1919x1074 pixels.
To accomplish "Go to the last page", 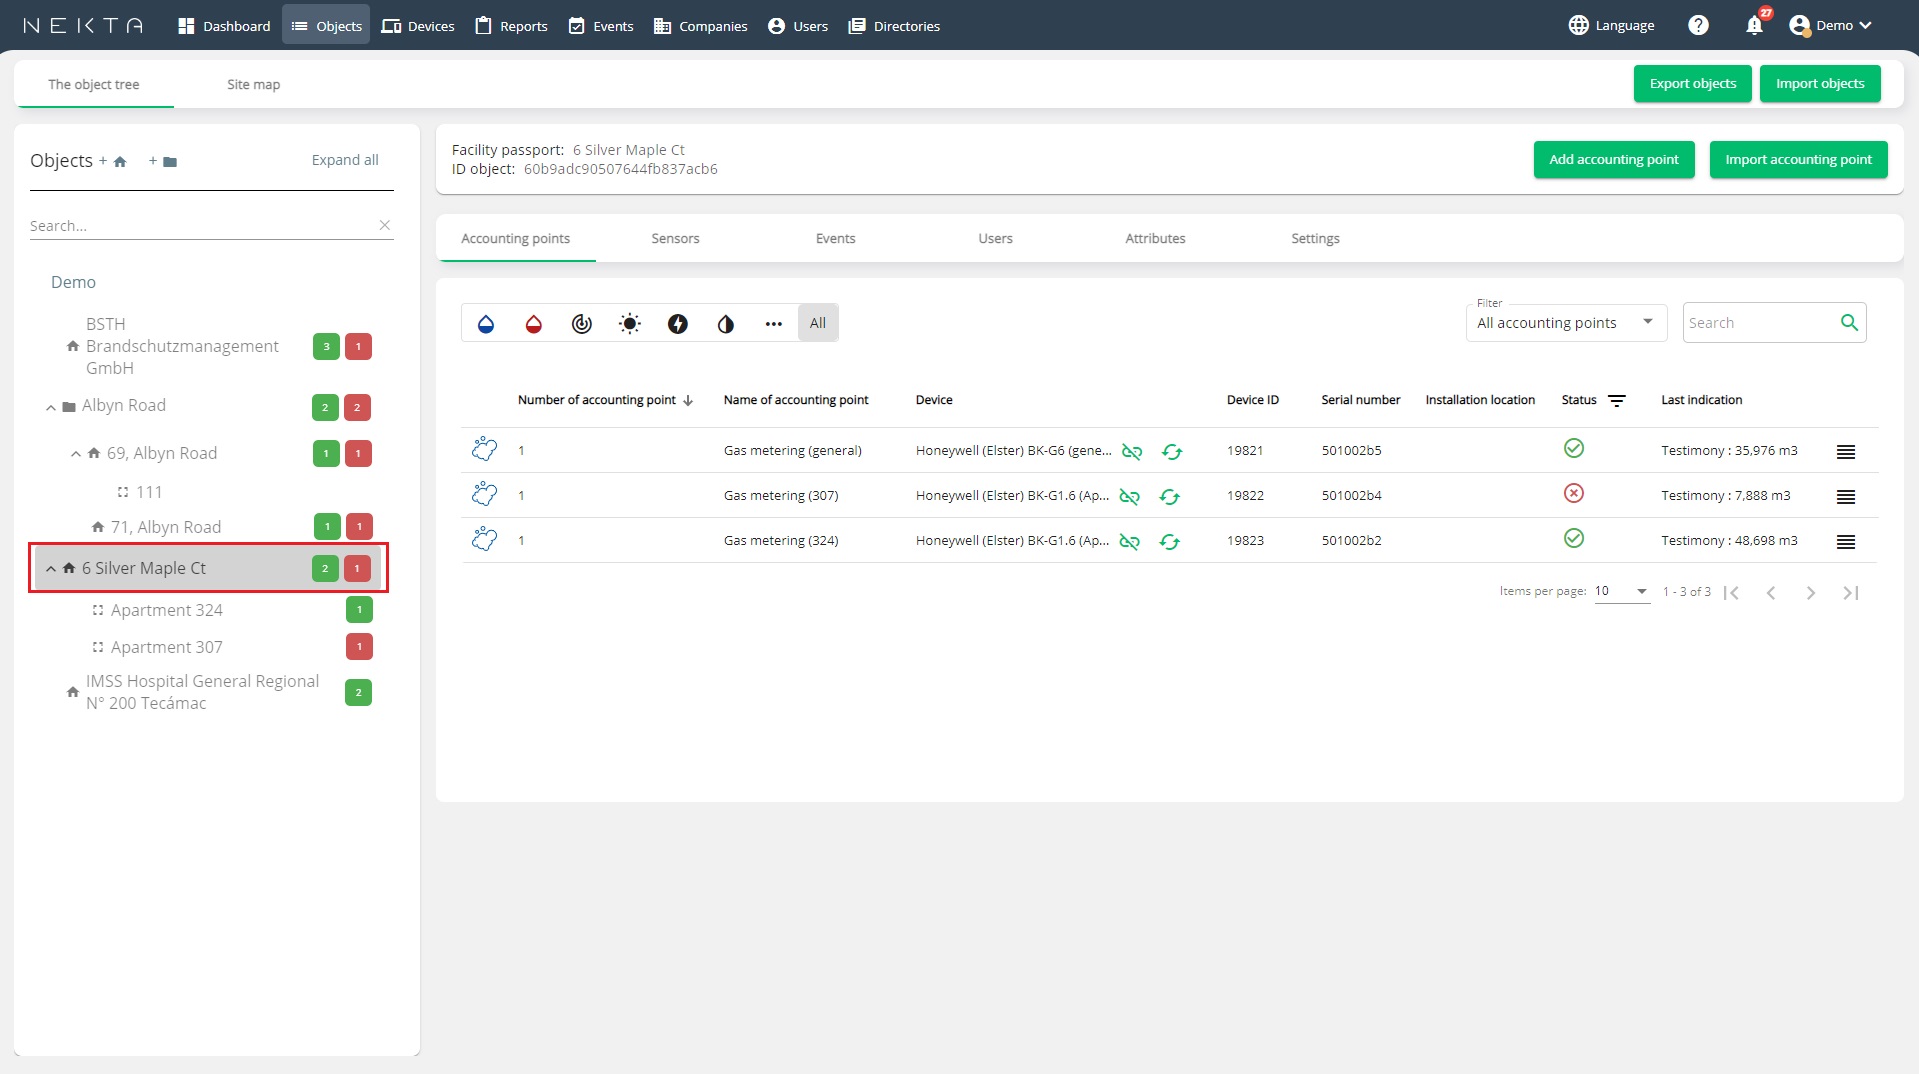I will pyautogui.click(x=1851, y=593).
